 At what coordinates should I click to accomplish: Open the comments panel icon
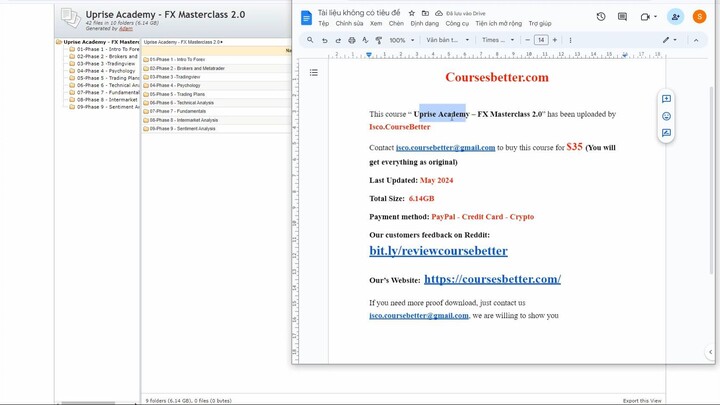622,17
